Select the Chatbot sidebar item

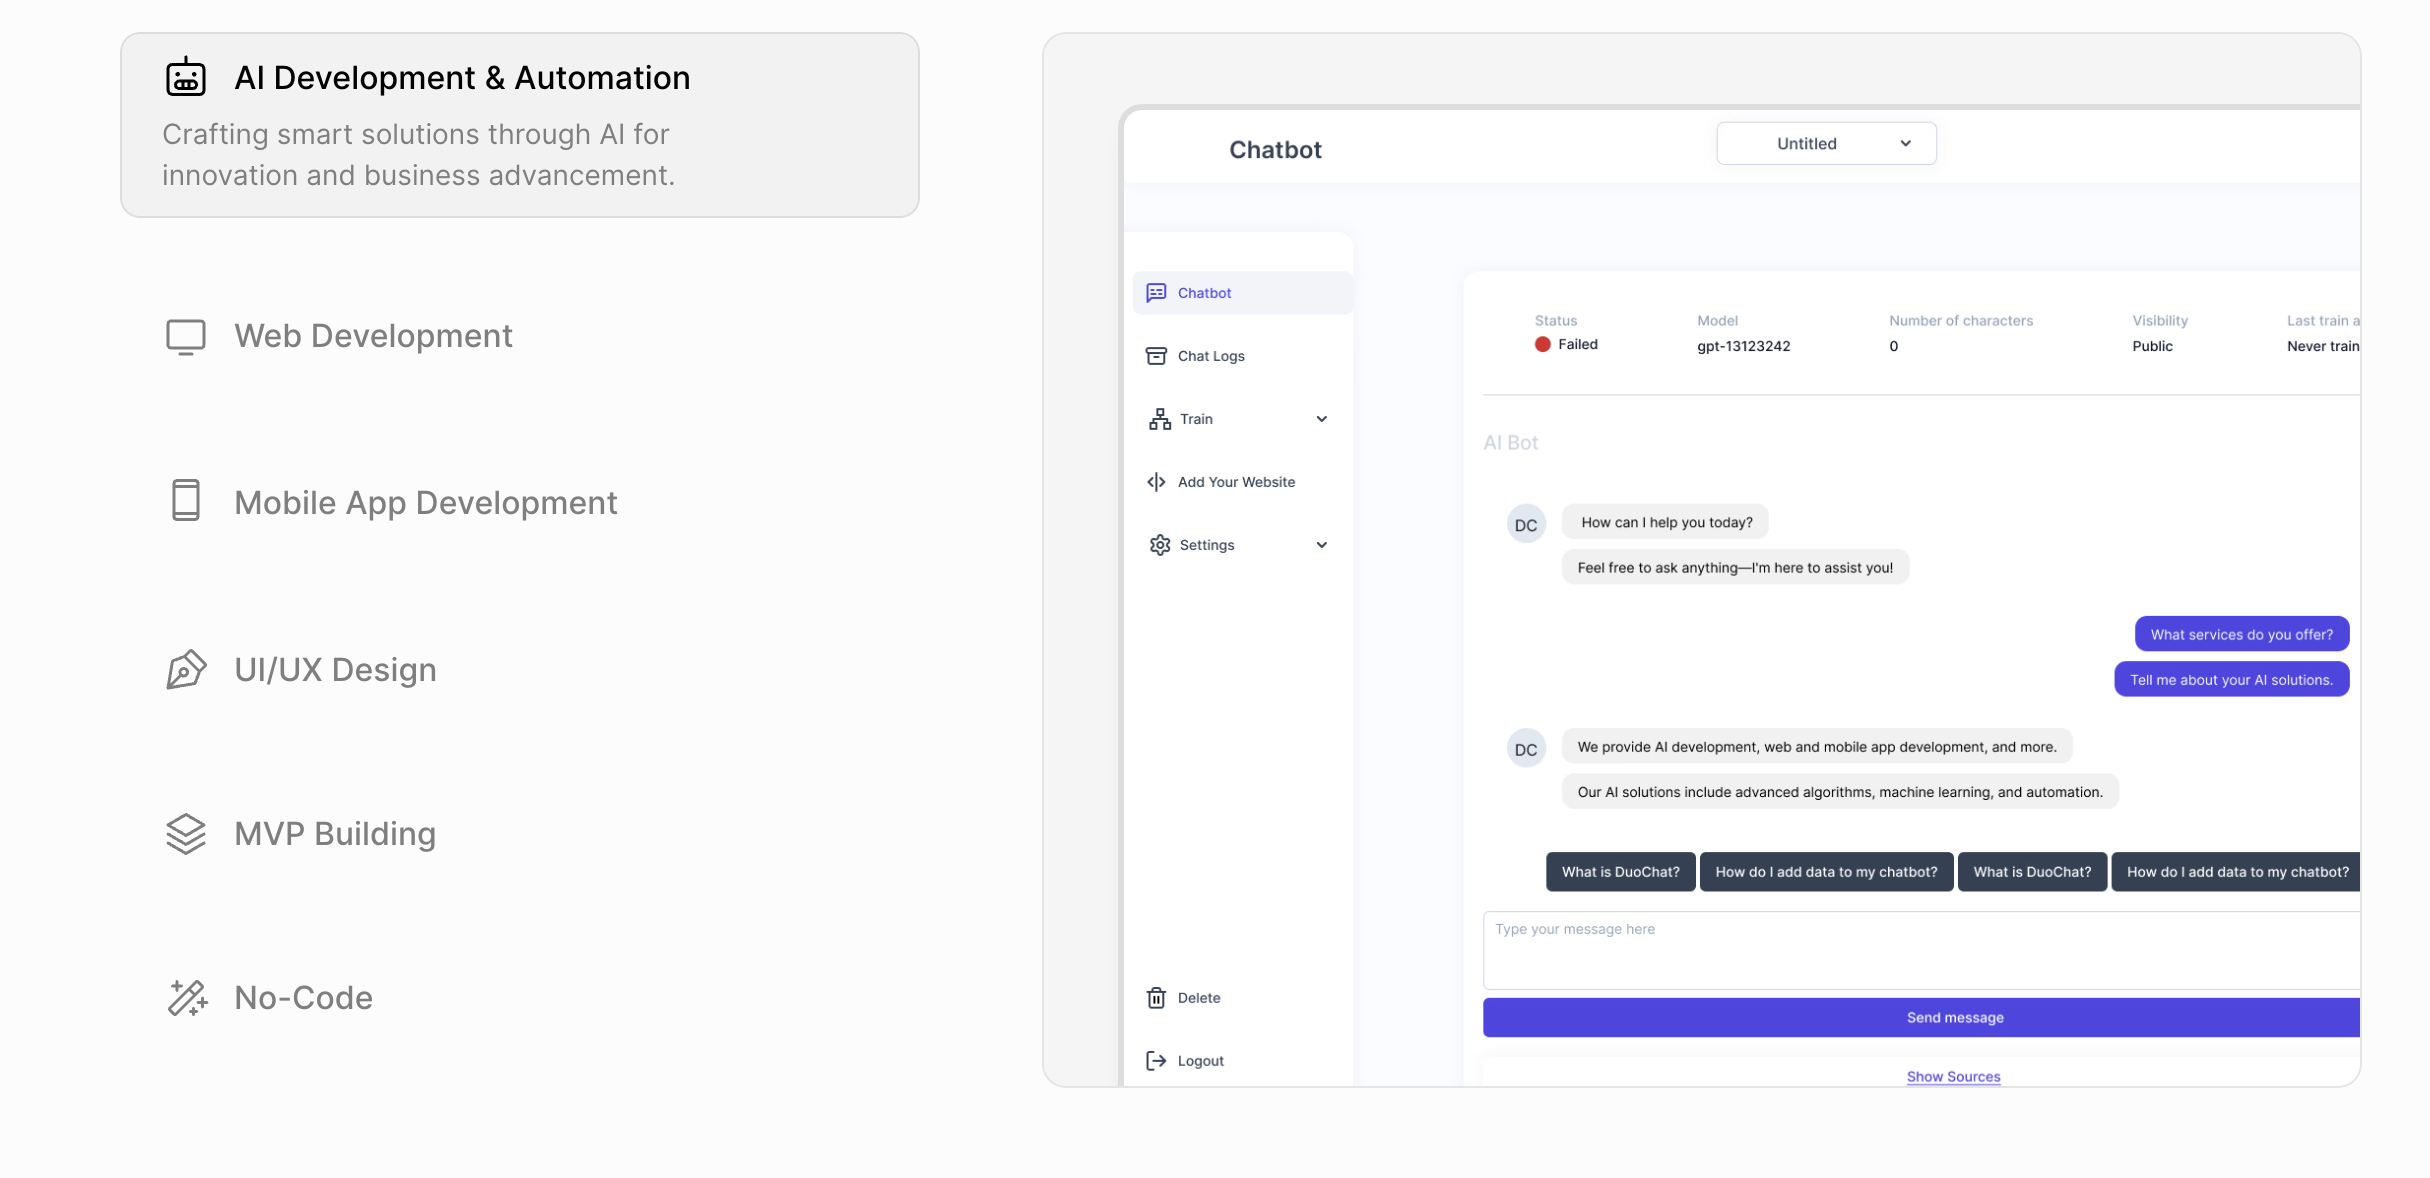coord(1204,293)
